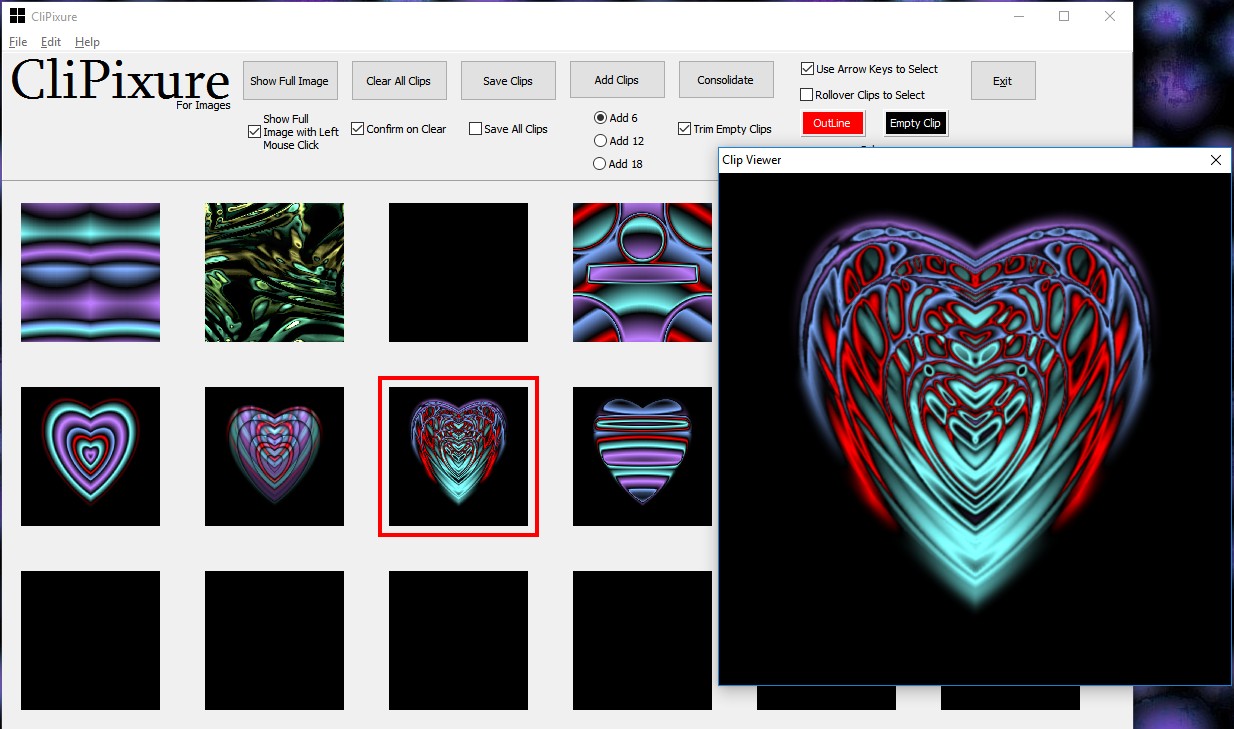Click the Clear All Clips button

pyautogui.click(x=399, y=81)
